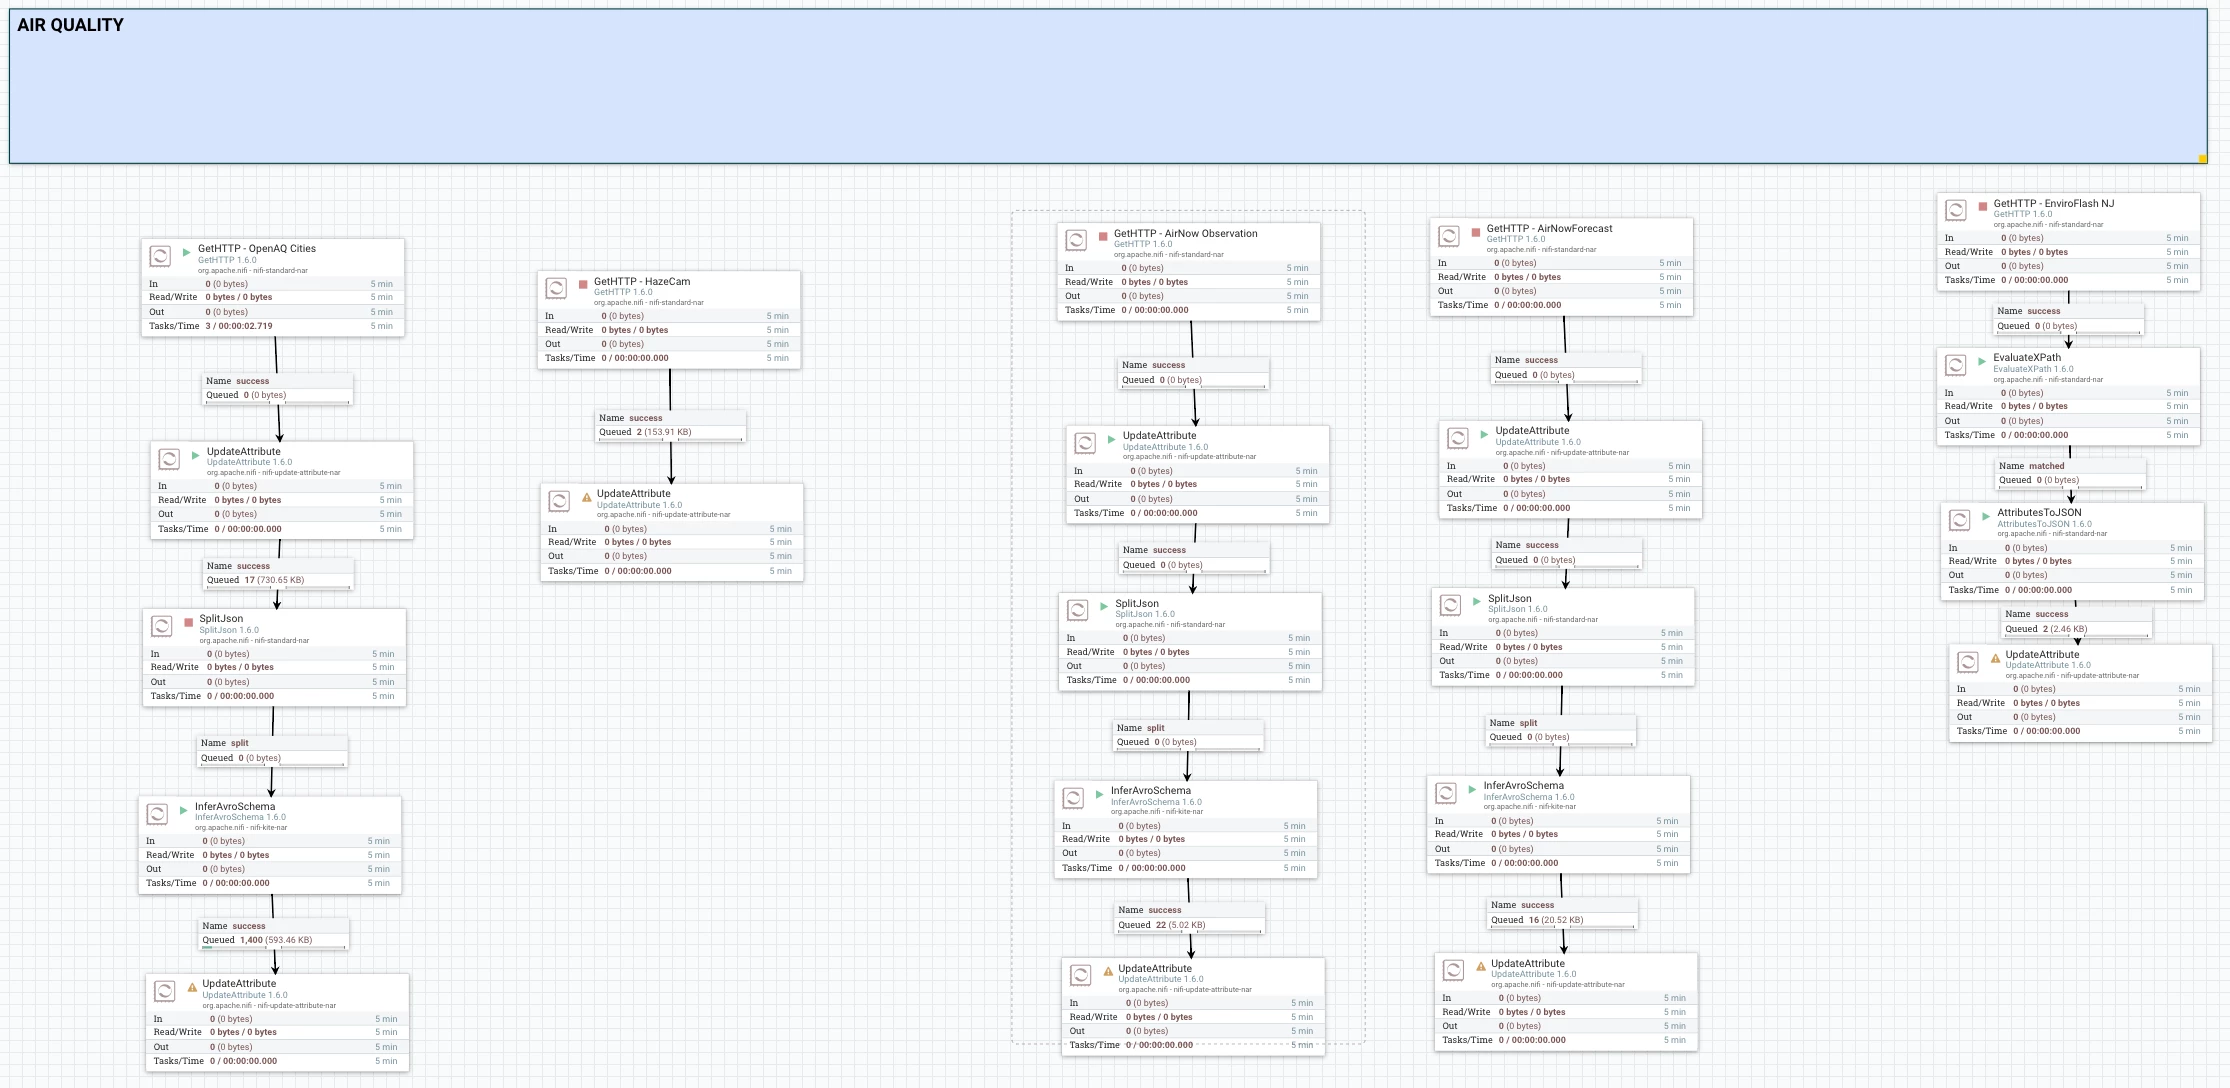Select the GetHTTP - HazeCam processor icon
This screenshot has width=2230, height=1088.
[556, 289]
